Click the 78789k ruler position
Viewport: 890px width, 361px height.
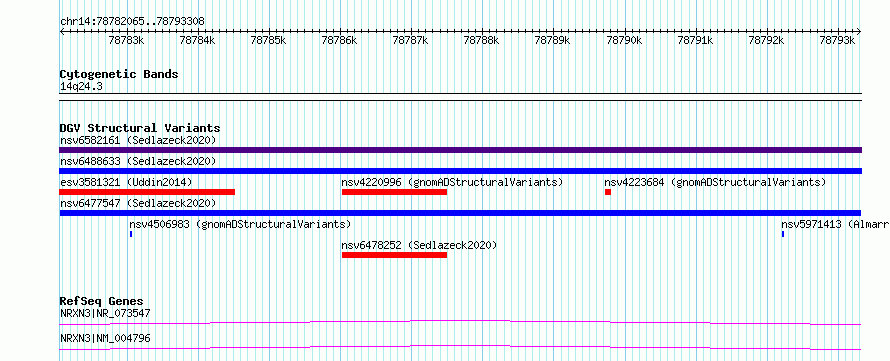pos(552,40)
